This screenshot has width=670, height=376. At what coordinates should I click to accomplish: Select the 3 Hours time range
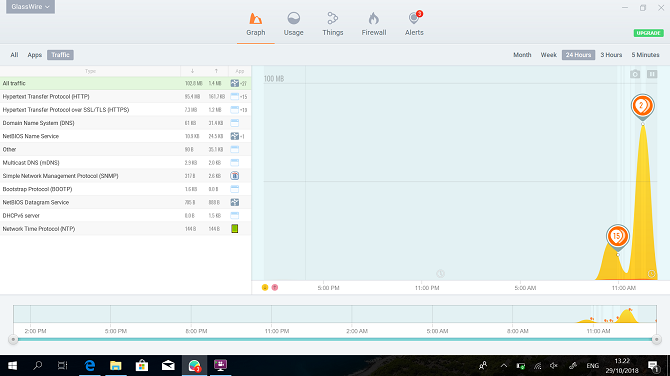click(x=611, y=55)
